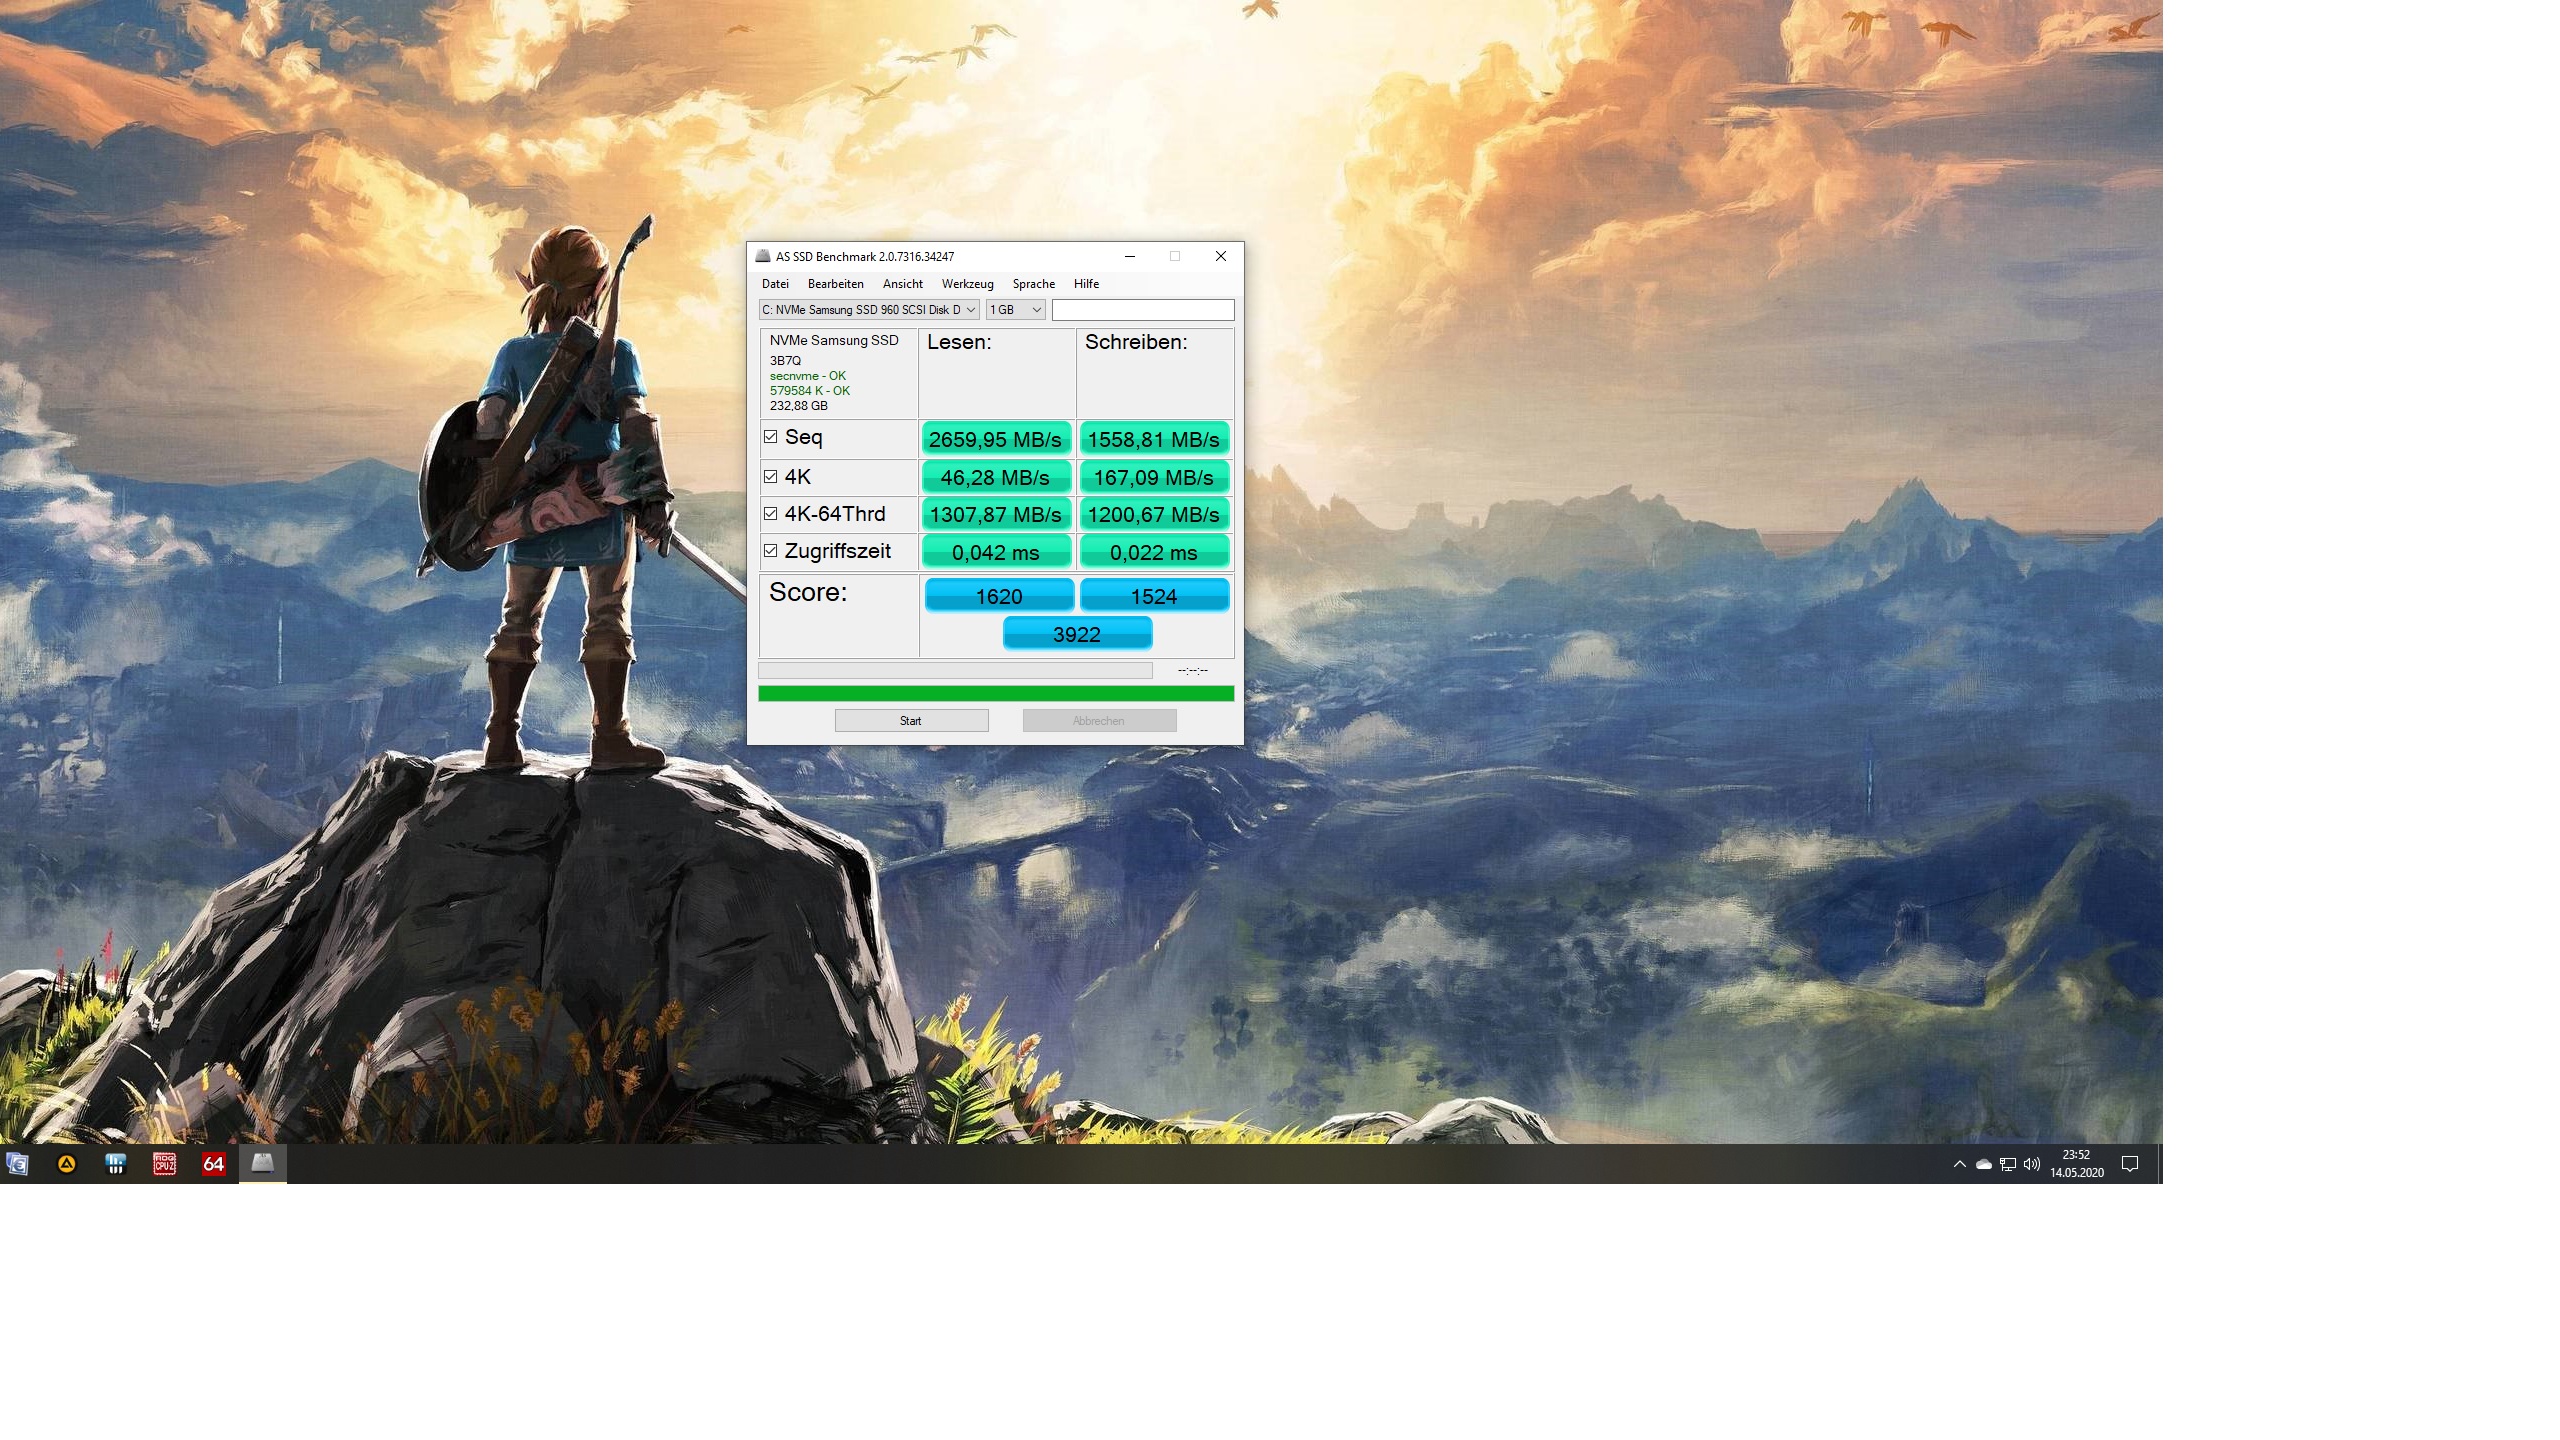This screenshot has height=1440, width=2560.
Task: Open the Sprache menu
Action: tap(1033, 284)
